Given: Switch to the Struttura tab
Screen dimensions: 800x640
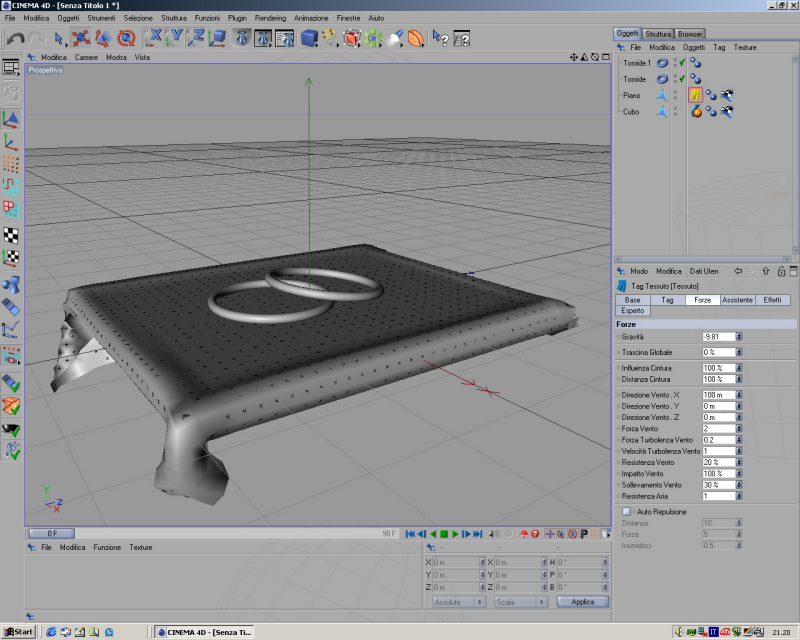Looking at the screenshot, I should pyautogui.click(x=658, y=34).
